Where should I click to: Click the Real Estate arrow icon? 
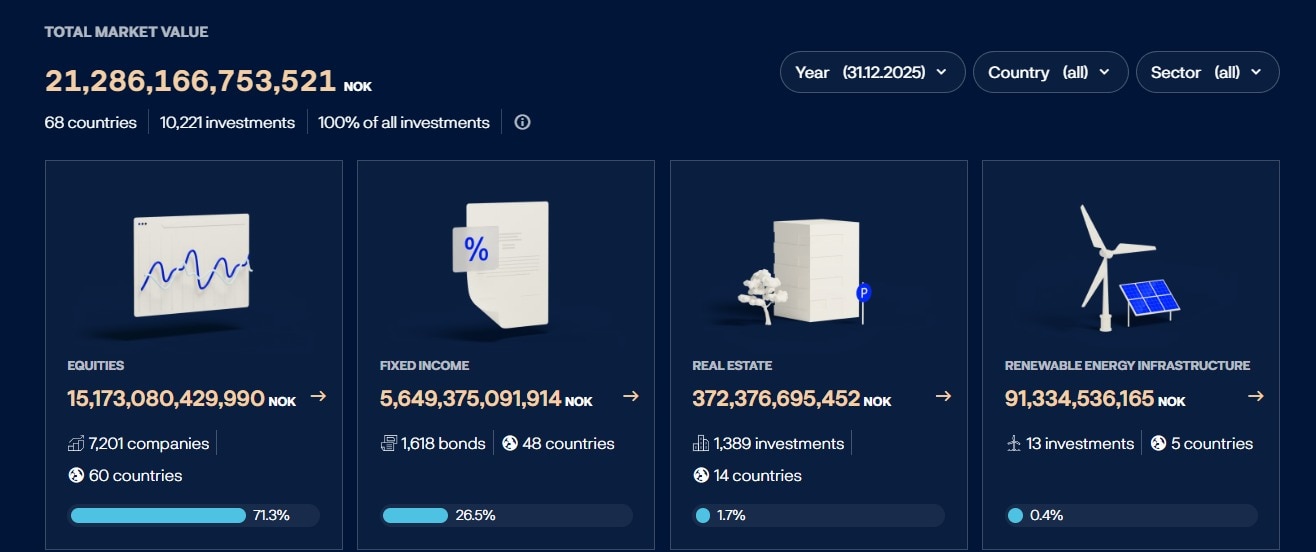[943, 397]
